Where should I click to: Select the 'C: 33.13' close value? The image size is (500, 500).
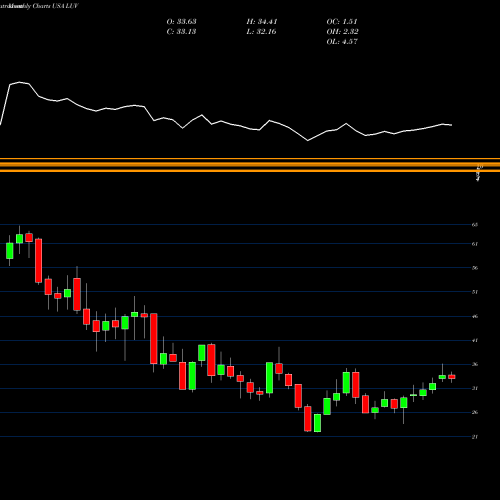pos(181,32)
